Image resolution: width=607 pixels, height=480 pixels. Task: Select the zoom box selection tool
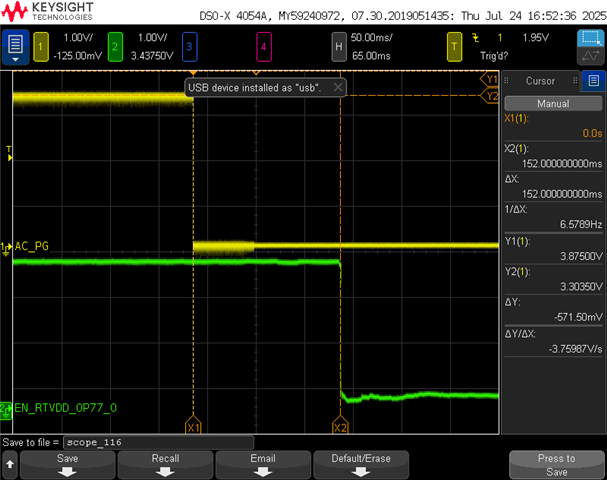coord(590,38)
